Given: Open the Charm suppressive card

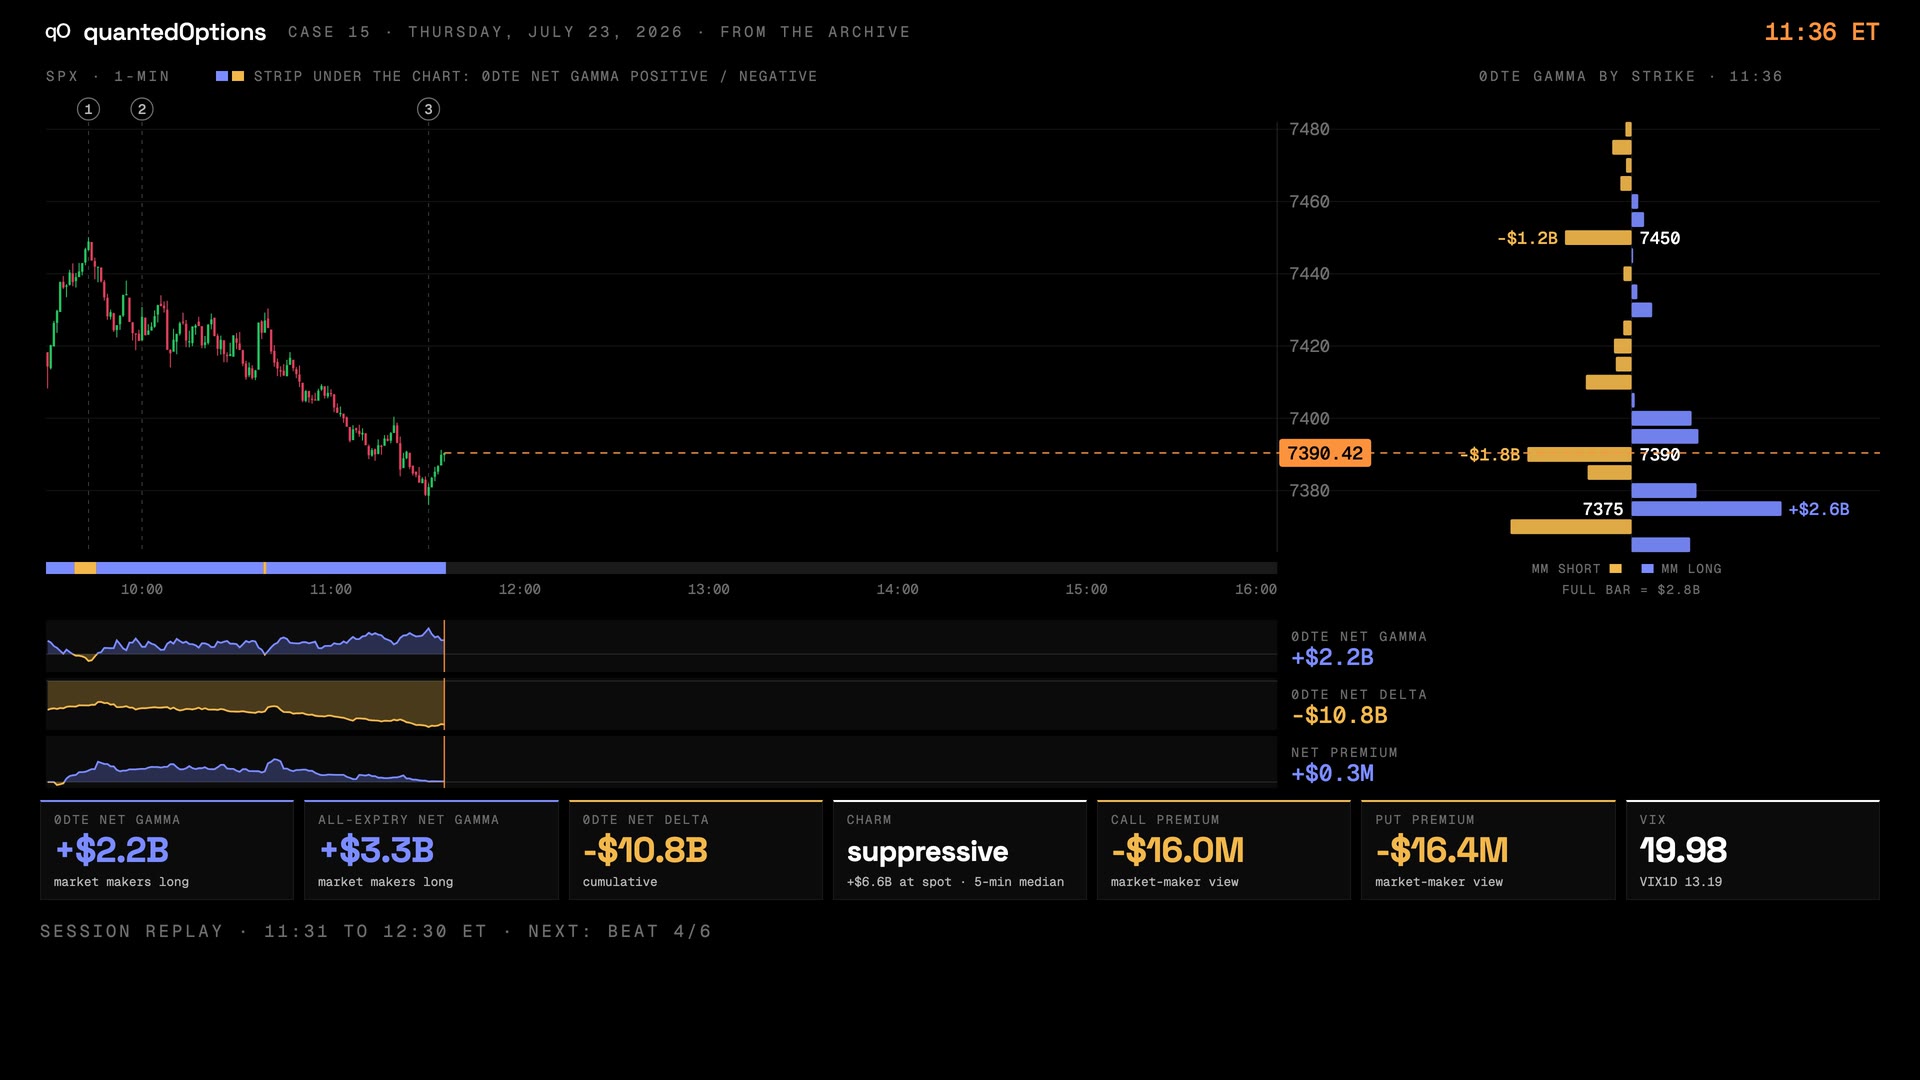Looking at the screenshot, I should coord(959,850).
